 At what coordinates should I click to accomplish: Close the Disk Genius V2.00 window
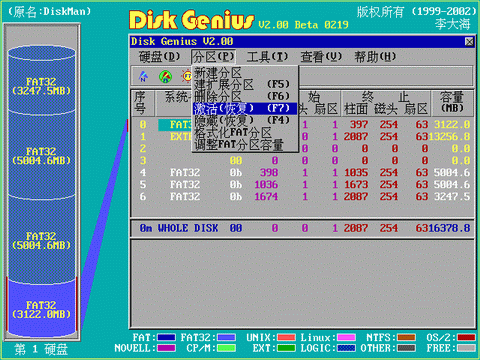point(469,42)
